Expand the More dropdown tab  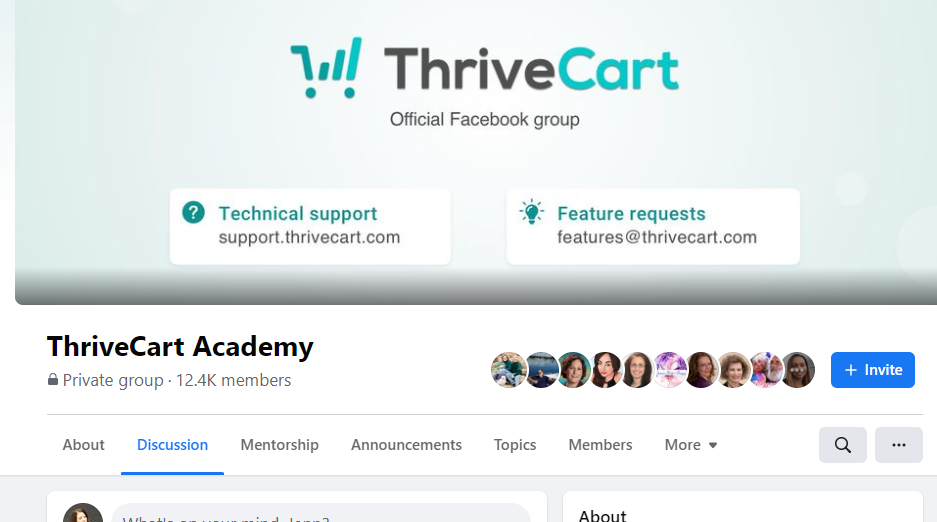click(690, 445)
